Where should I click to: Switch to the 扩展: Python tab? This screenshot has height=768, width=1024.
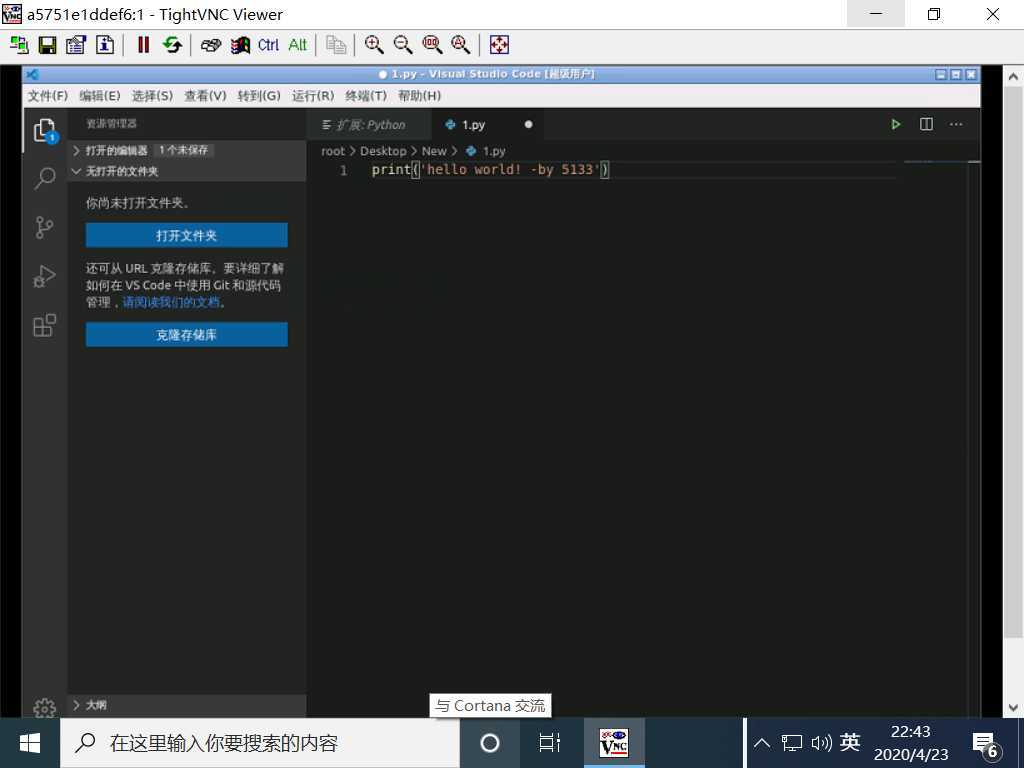(369, 125)
